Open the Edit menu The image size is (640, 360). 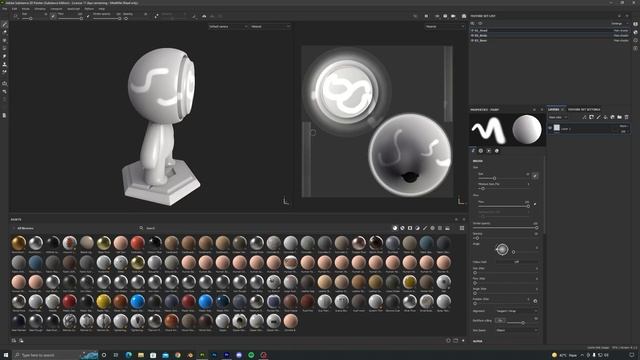[14, 9]
